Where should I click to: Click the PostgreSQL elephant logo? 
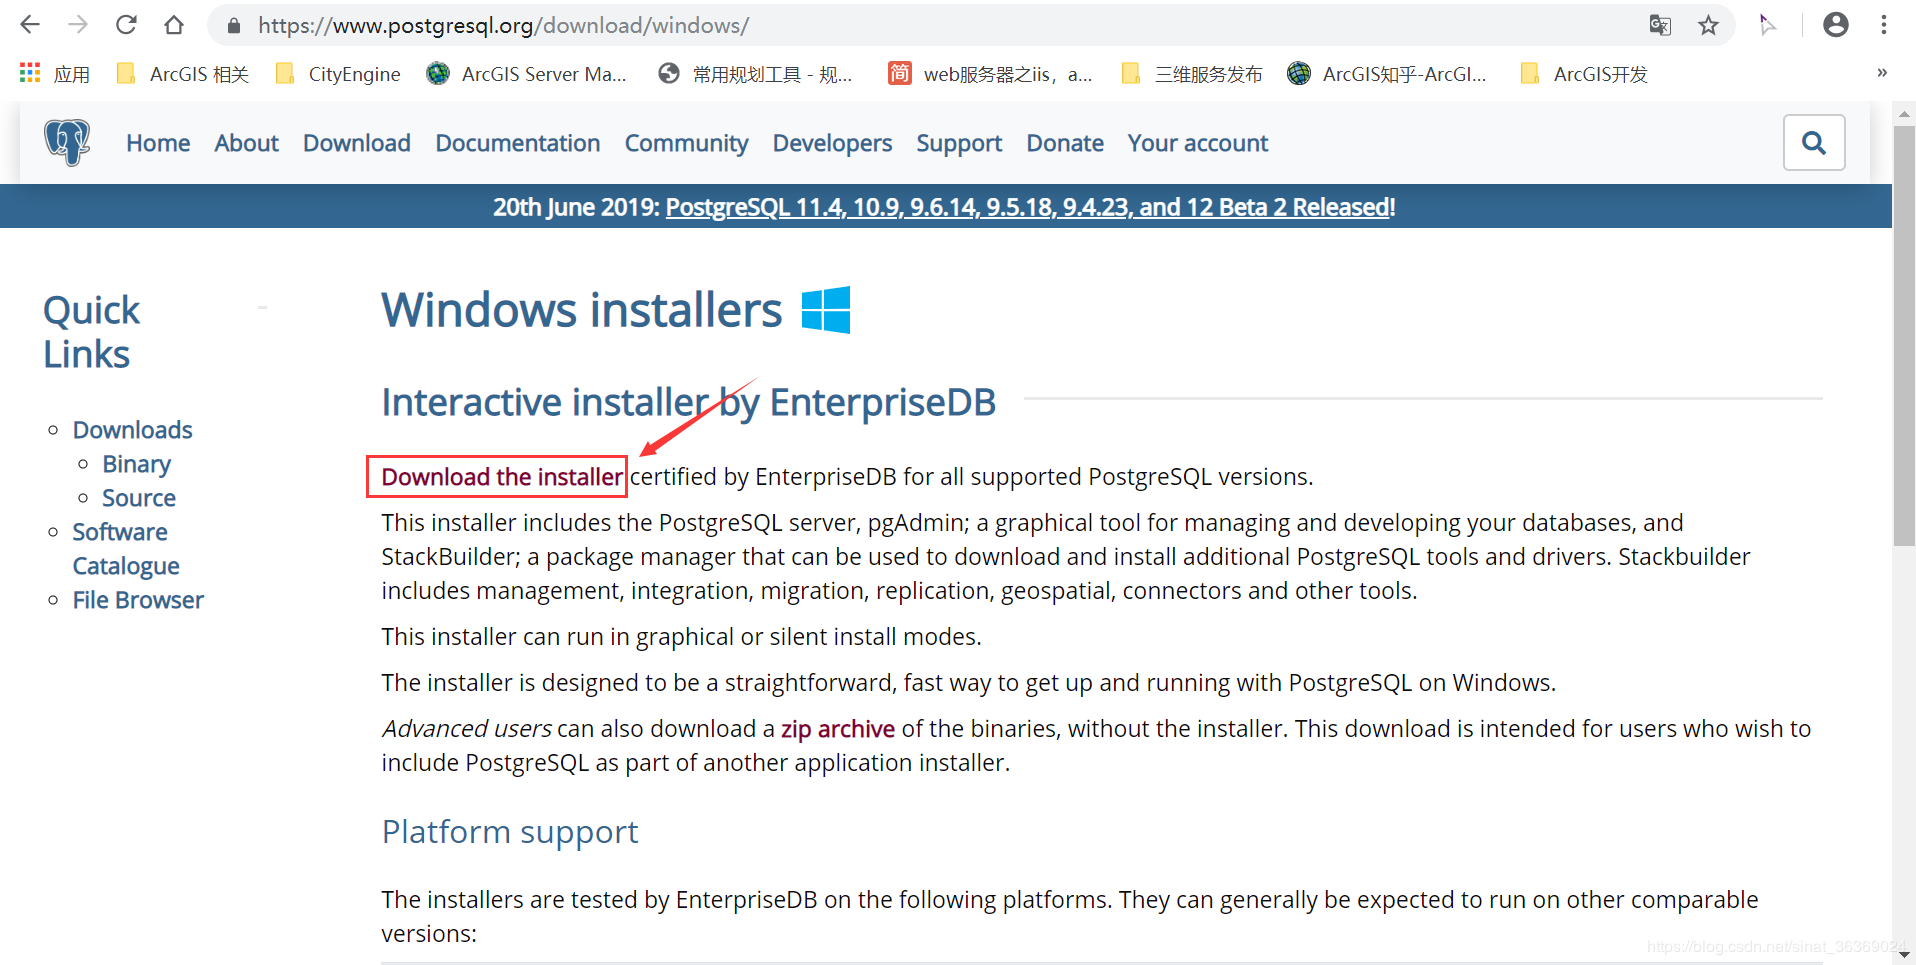click(x=67, y=143)
